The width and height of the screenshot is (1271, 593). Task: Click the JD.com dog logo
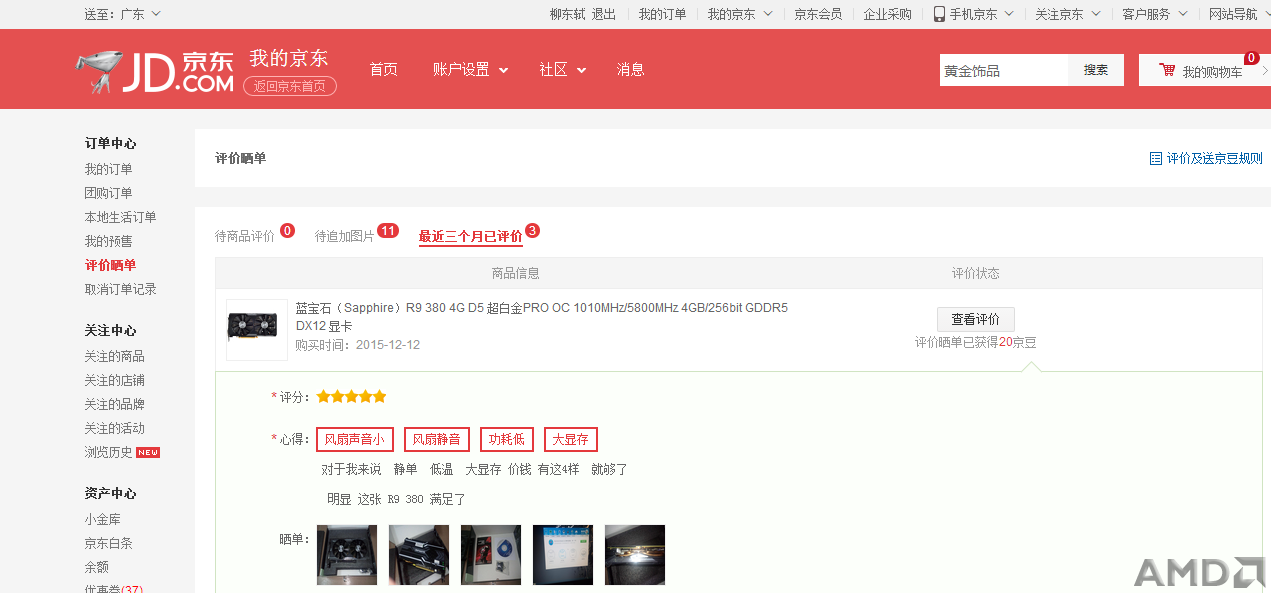click(155, 71)
